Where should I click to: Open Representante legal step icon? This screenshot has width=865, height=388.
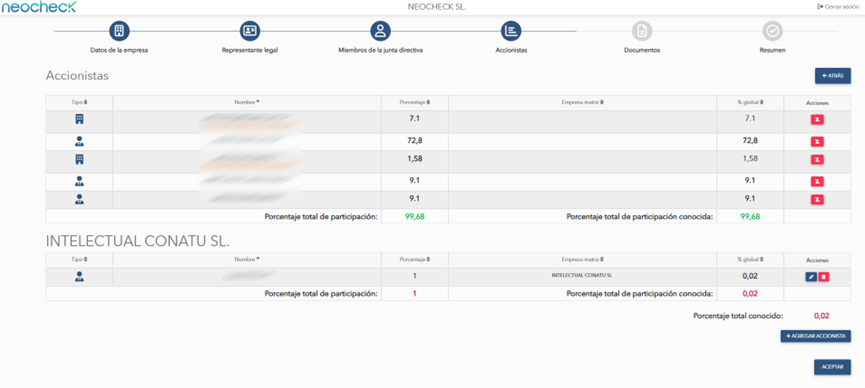click(250, 31)
